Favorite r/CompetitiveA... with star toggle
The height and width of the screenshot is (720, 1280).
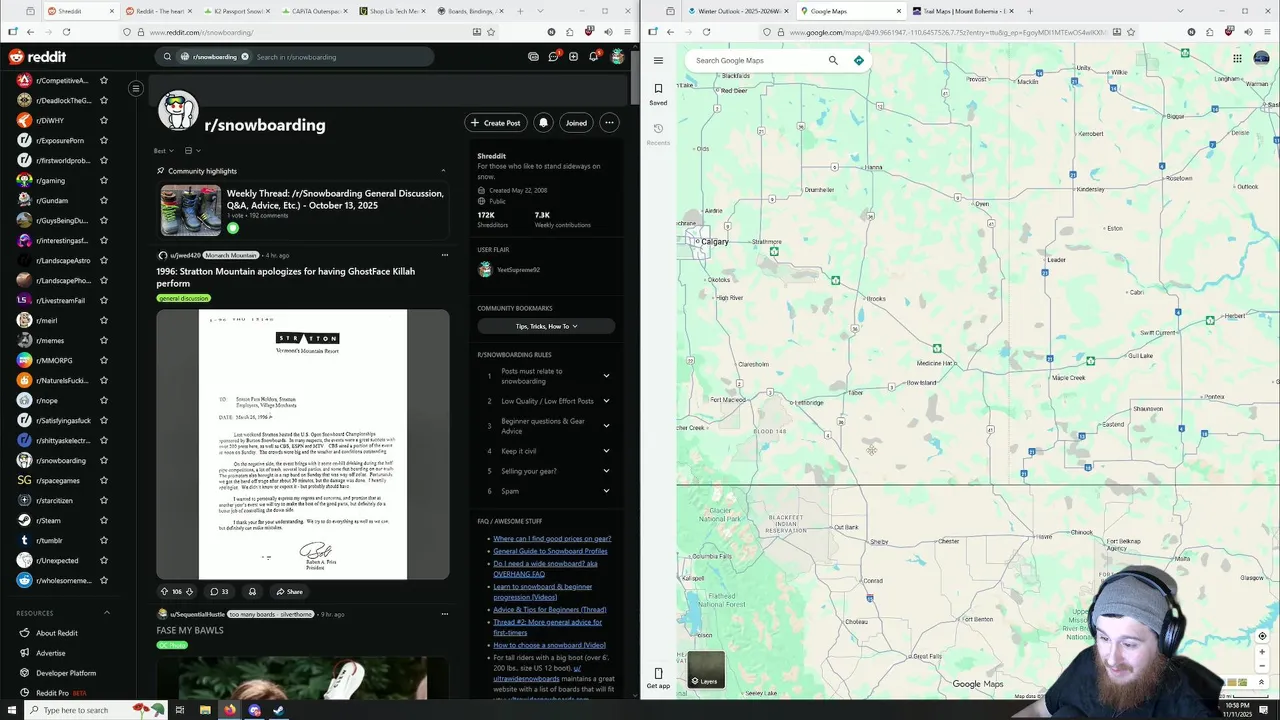(104, 80)
